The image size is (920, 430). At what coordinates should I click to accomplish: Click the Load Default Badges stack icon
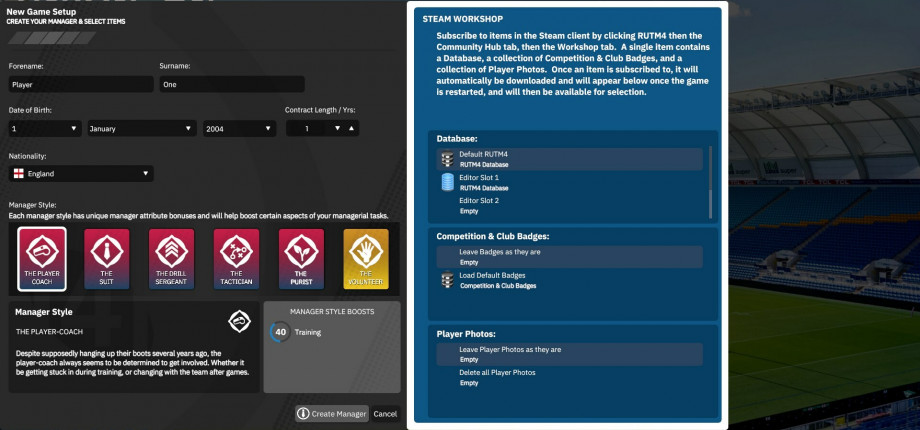pyautogui.click(x=448, y=280)
